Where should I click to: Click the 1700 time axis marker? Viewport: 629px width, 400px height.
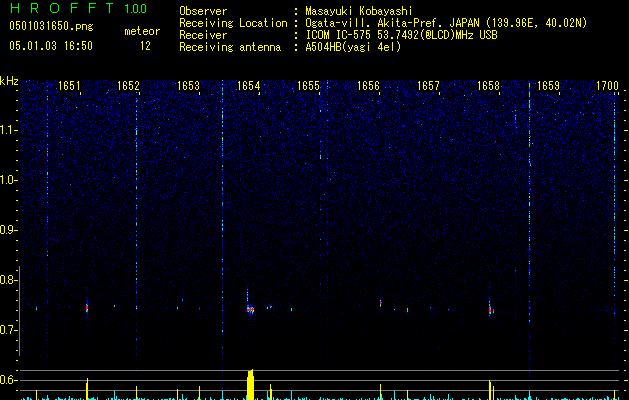[x=608, y=86]
